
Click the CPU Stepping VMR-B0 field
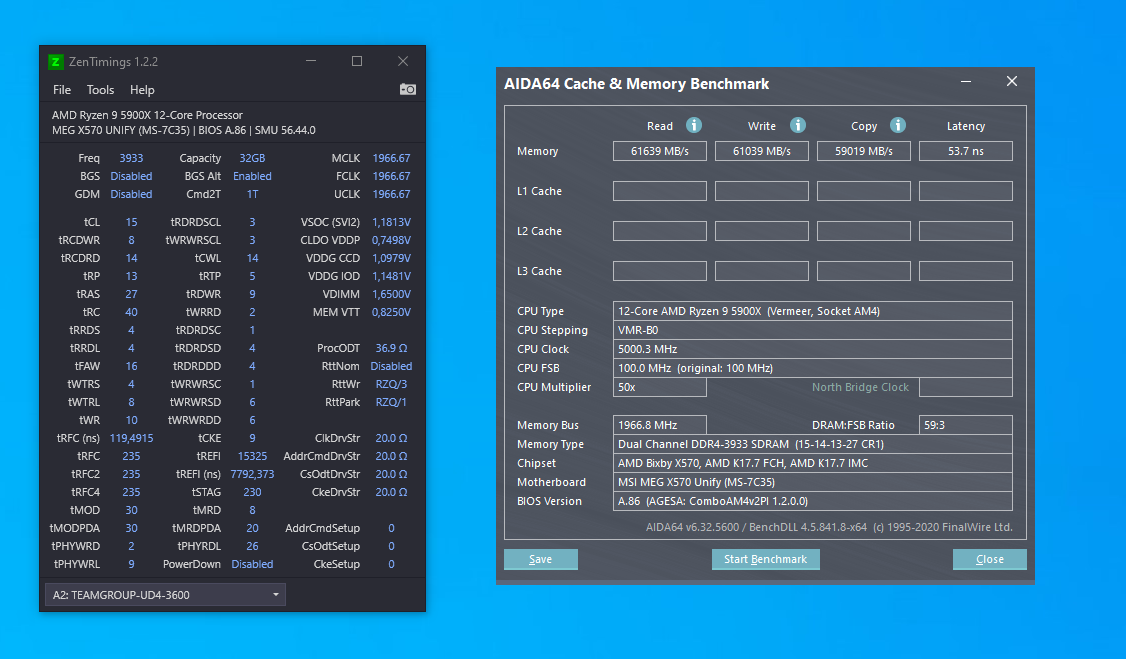(x=813, y=330)
